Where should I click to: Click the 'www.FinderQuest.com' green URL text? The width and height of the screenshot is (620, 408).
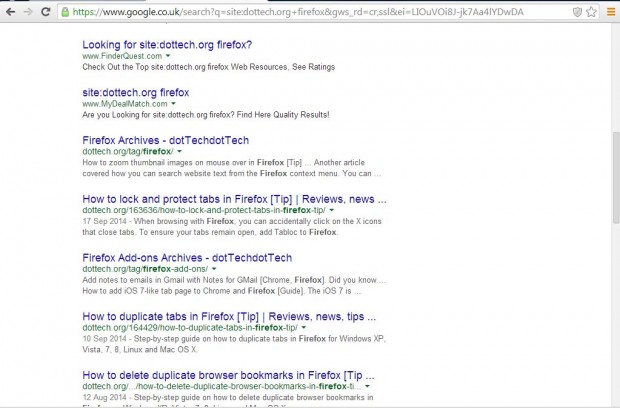[122, 56]
